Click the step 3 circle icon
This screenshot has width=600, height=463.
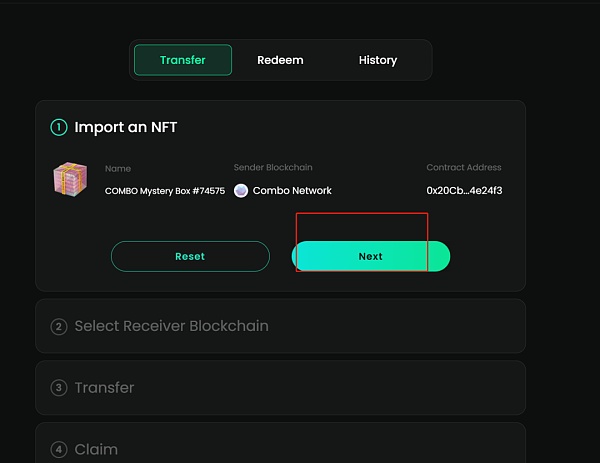[58, 388]
